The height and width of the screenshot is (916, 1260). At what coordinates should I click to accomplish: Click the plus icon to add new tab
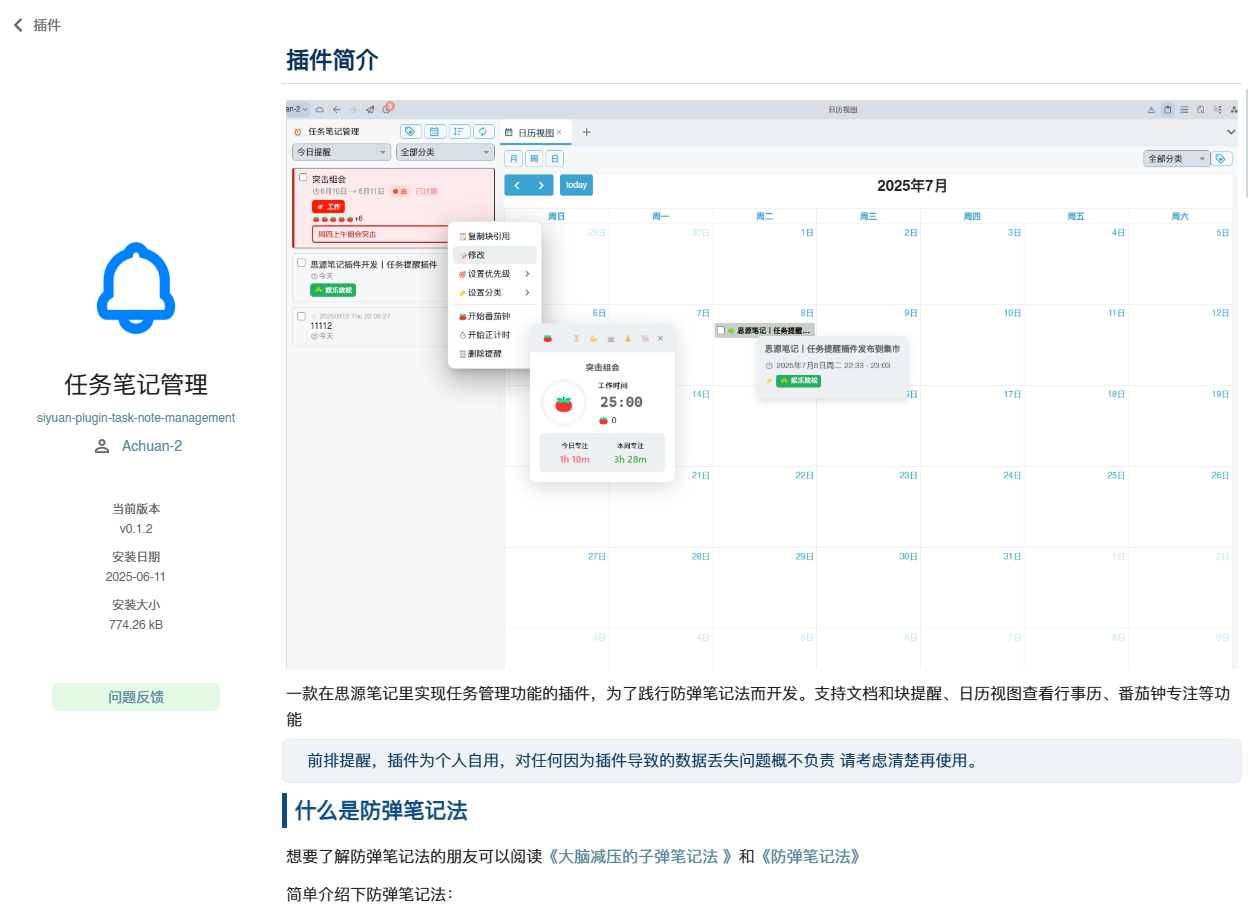click(587, 132)
